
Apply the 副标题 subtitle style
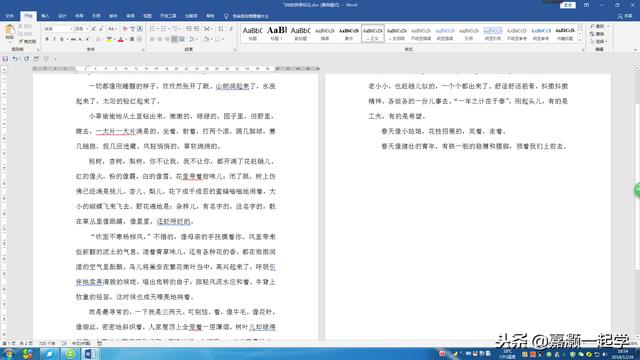[301, 33]
